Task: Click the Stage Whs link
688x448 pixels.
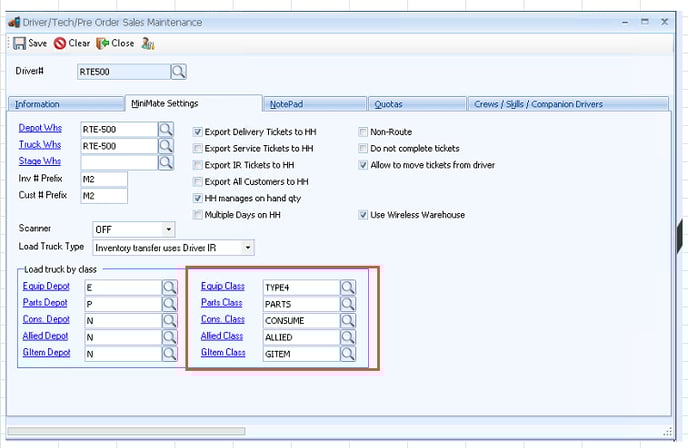Action: click(x=40, y=161)
